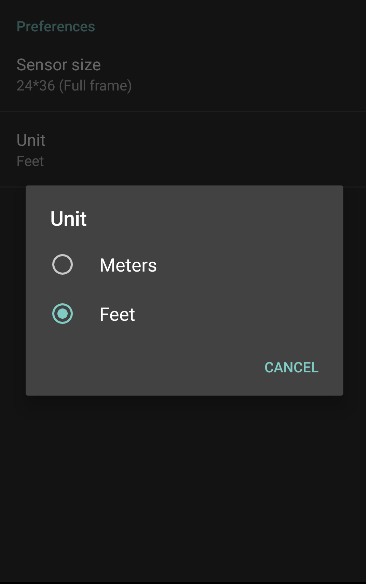The width and height of the screenshot is (366, 584).
Task: Choose the Feet option label
Action: point(117,314)
